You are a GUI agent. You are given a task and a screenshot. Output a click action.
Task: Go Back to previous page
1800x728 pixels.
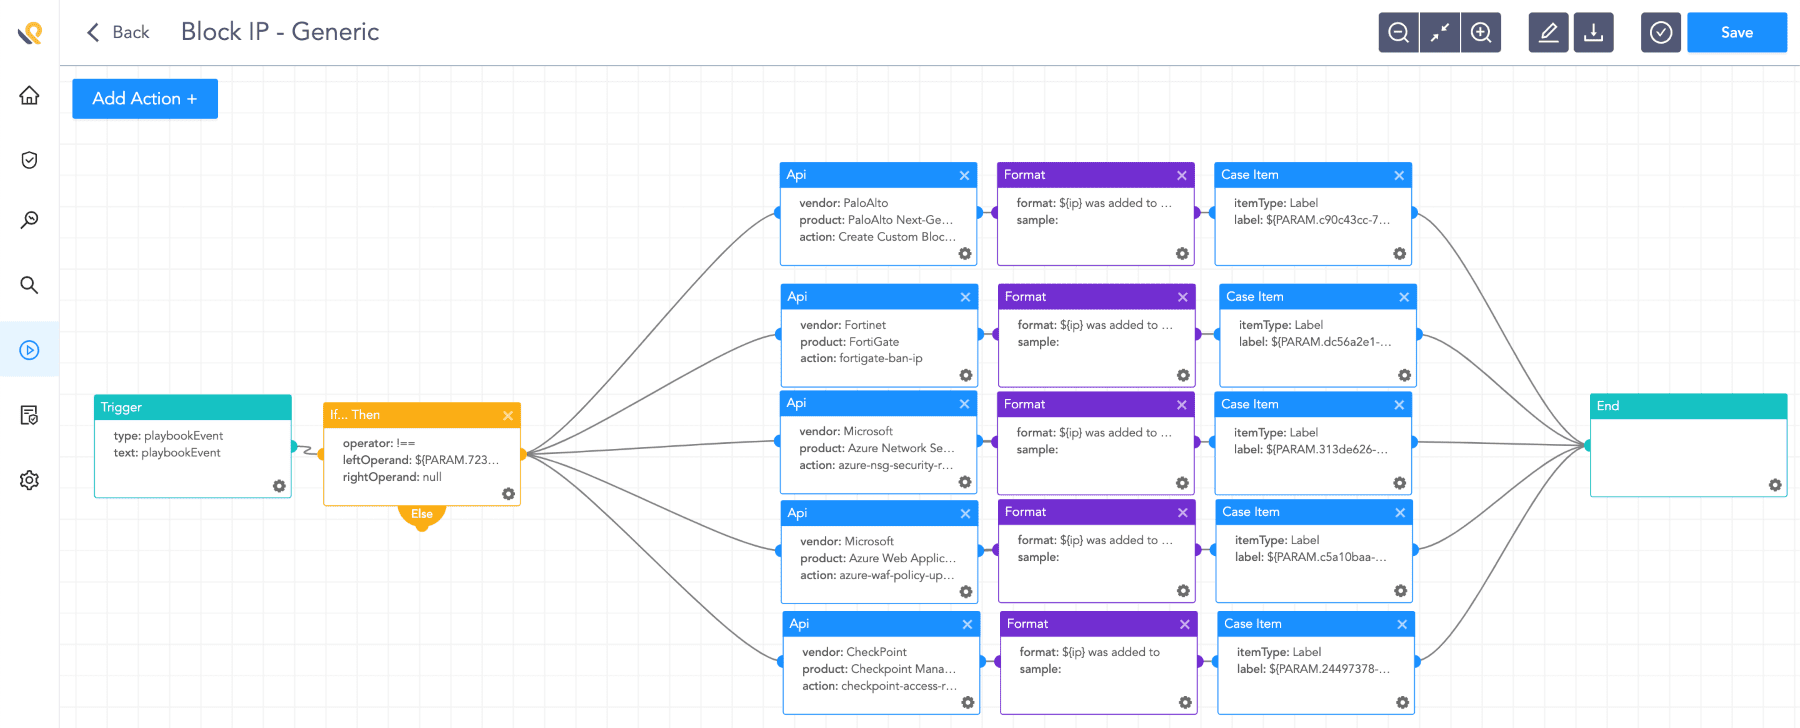pos(118,32)
